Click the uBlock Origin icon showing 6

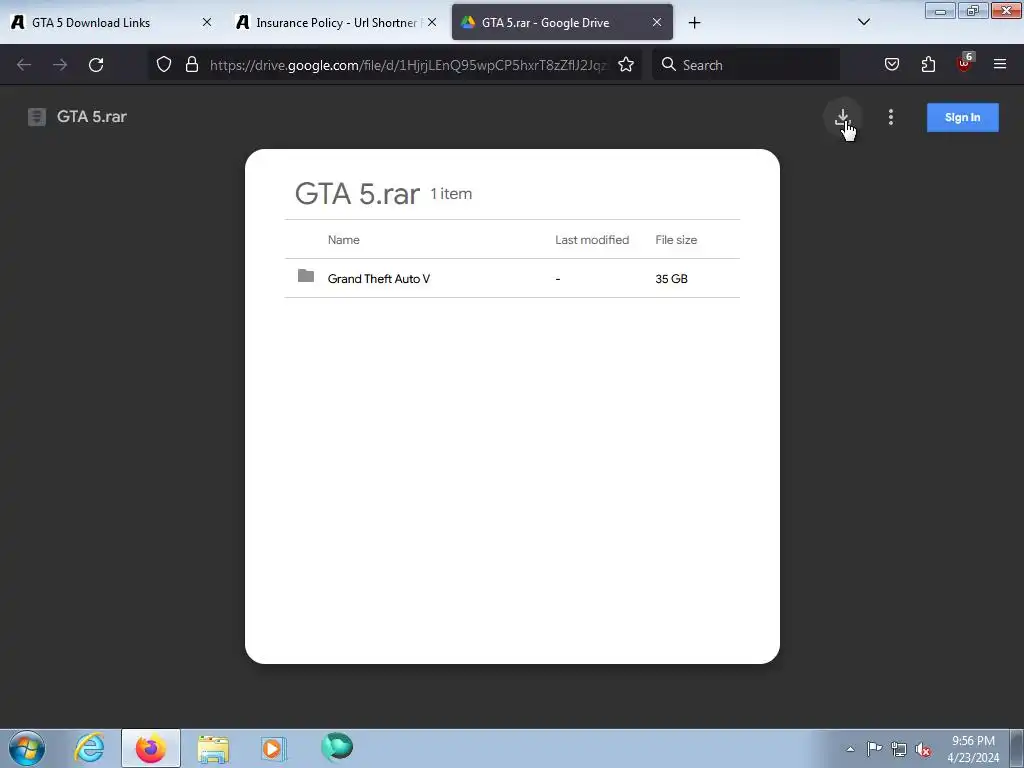tap(965, 63)
